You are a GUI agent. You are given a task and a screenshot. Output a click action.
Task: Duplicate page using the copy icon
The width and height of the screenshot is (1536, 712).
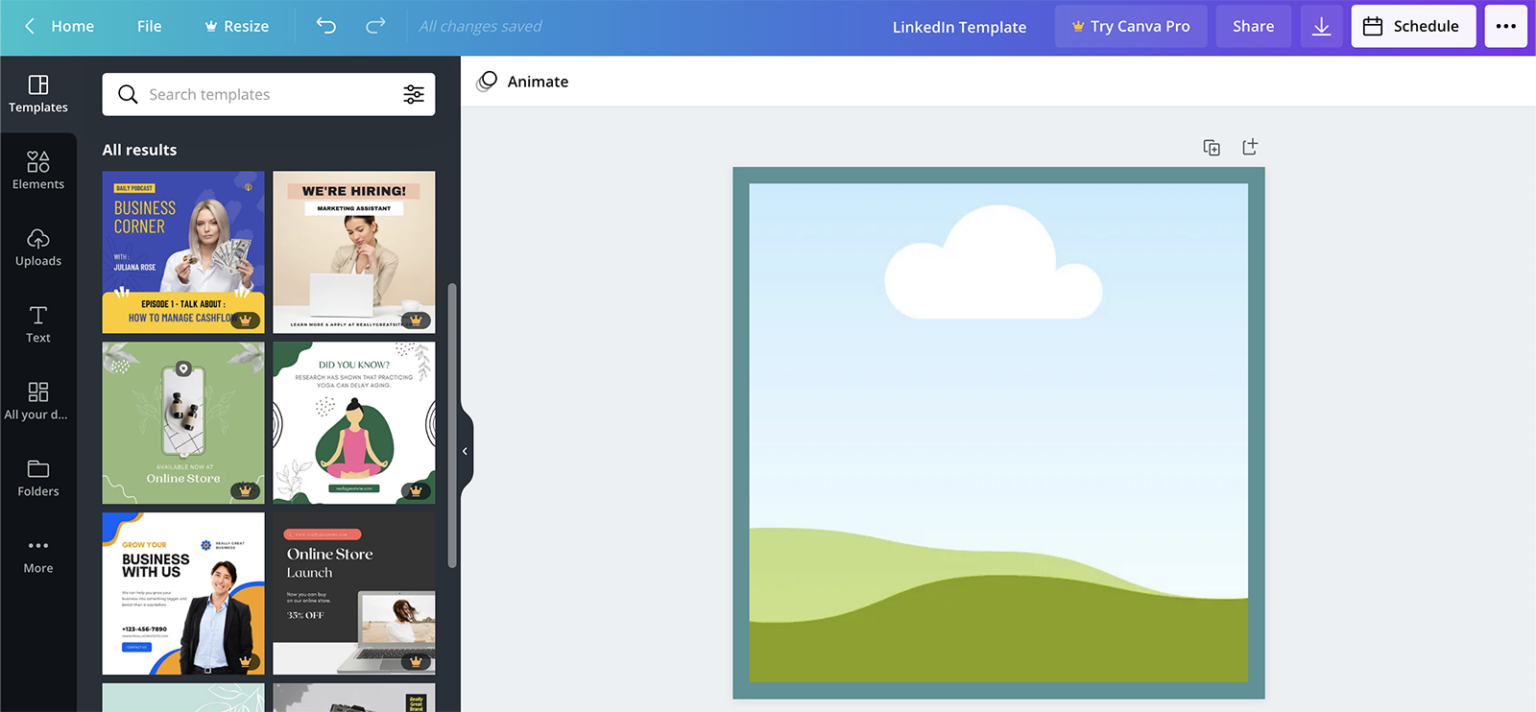coord(1211,148)
